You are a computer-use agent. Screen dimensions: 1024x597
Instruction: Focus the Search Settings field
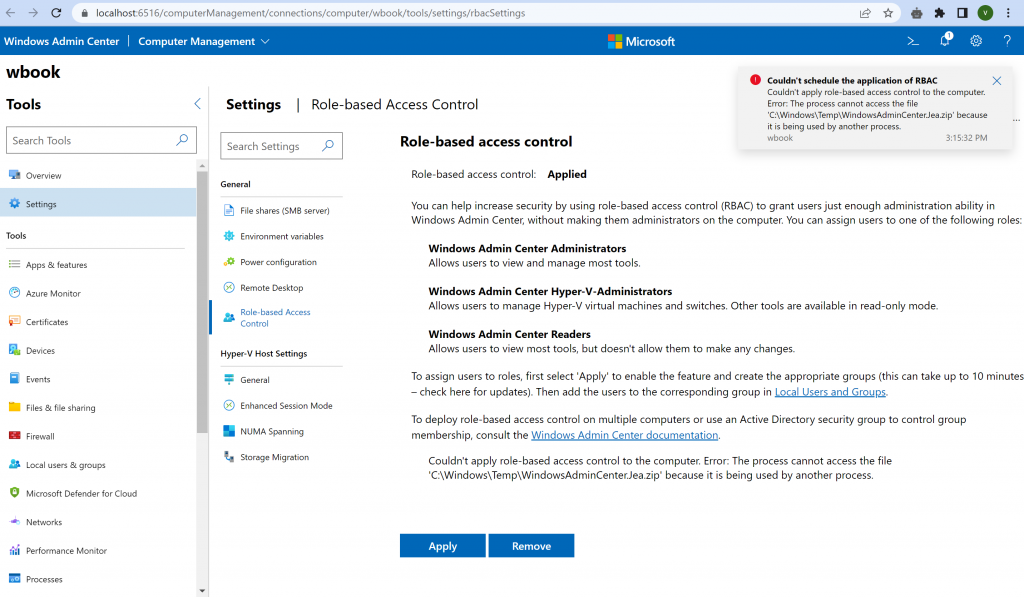tap(281, 146)
